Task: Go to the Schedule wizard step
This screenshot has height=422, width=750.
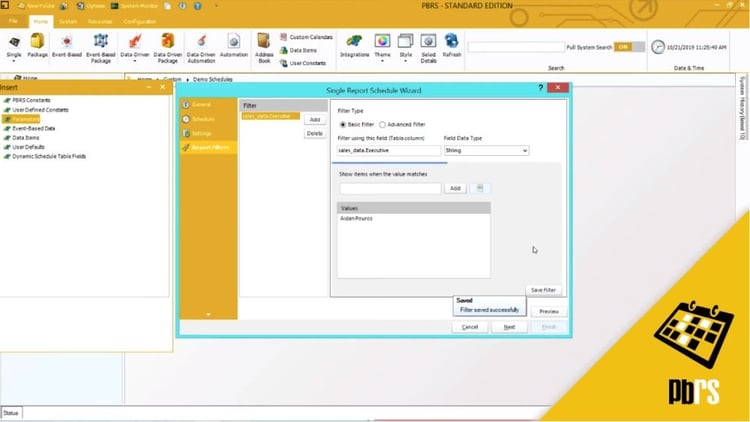Action: click(x=208, y=119)
